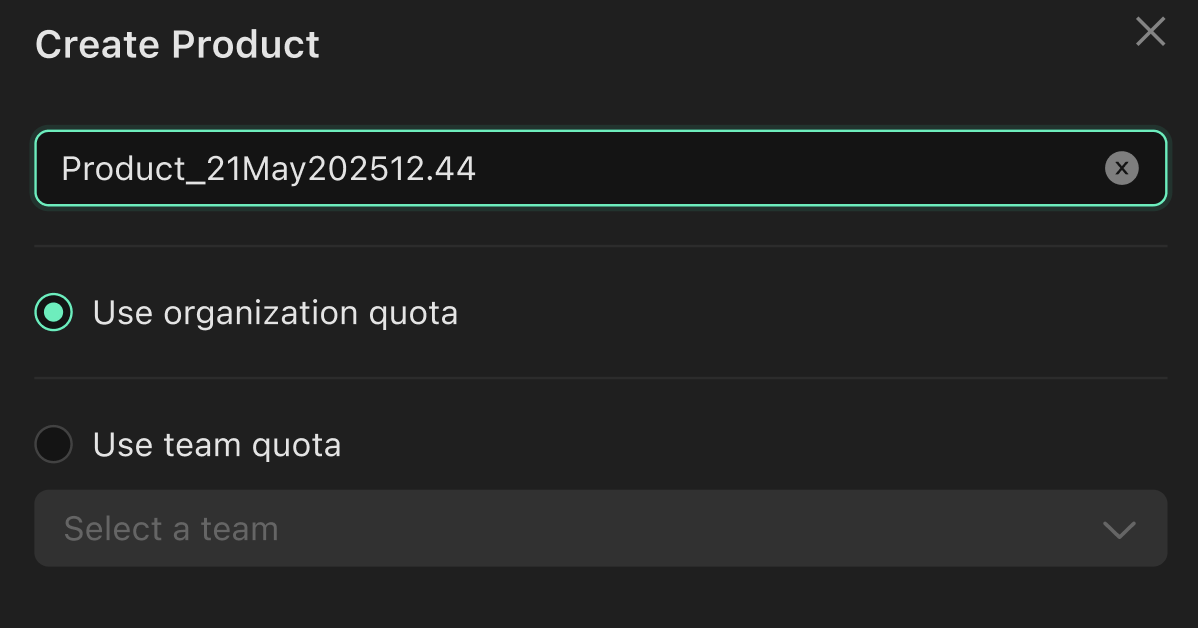
Task: Place cursor in Product_21May202512.44 text
Action: point(268,169)
